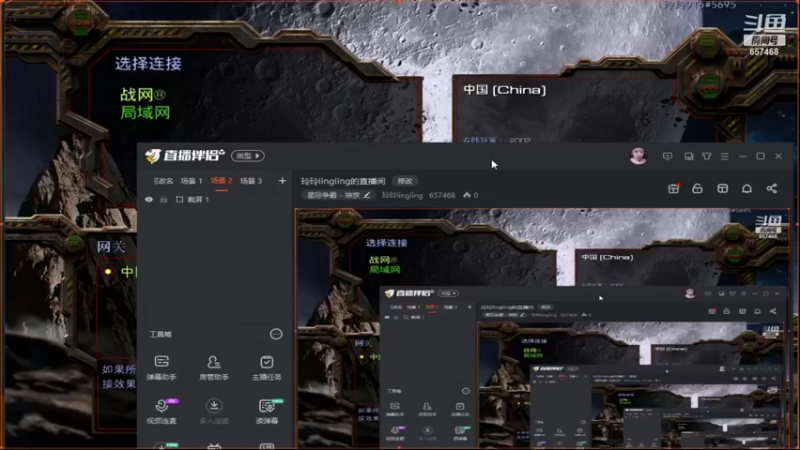The image size is (800, 450).
Task: Click the 中国 (China) gateway box in game
Action: pos(505,90)
